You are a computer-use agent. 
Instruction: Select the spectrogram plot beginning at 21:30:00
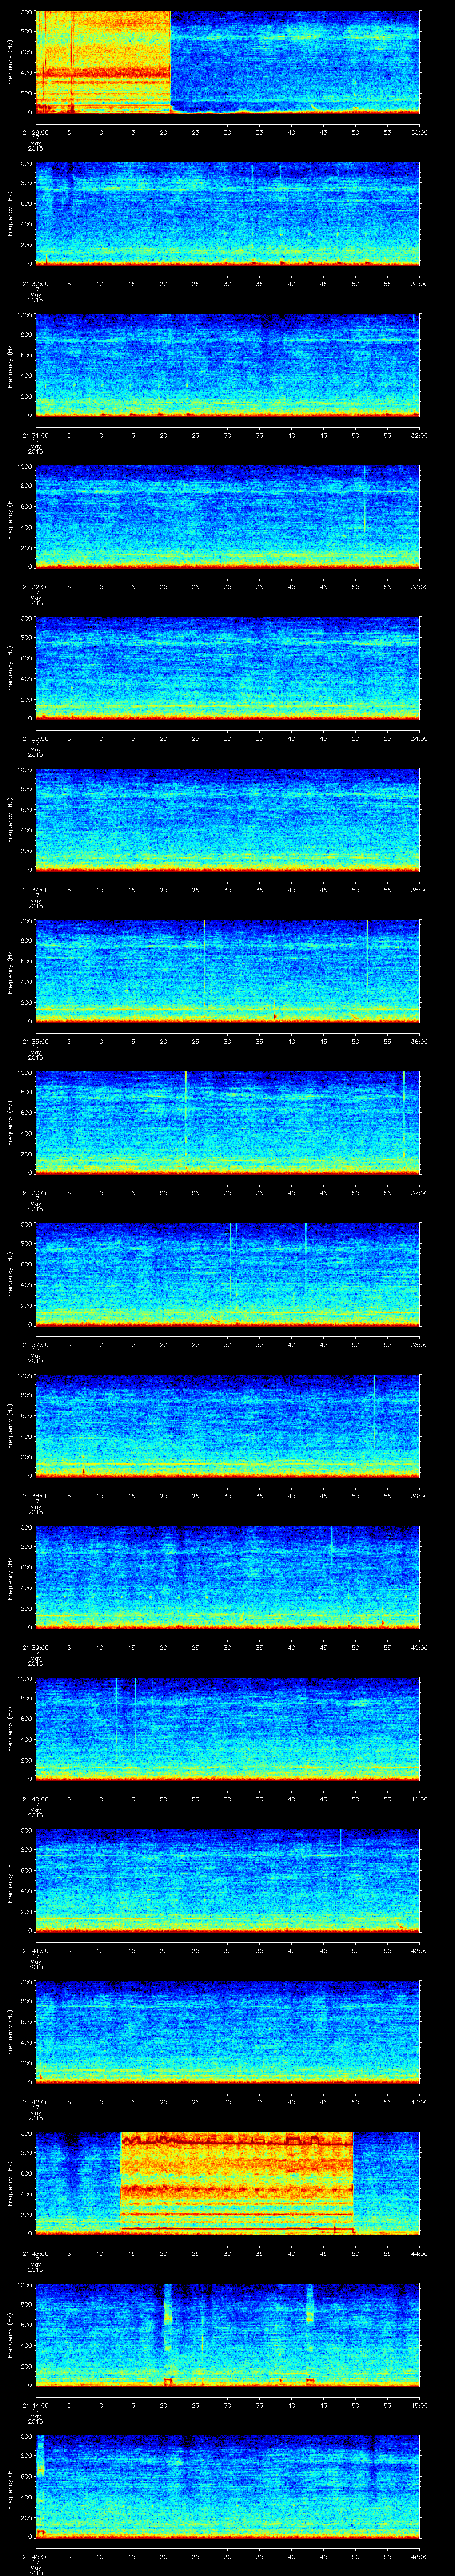tap(227, 215)
